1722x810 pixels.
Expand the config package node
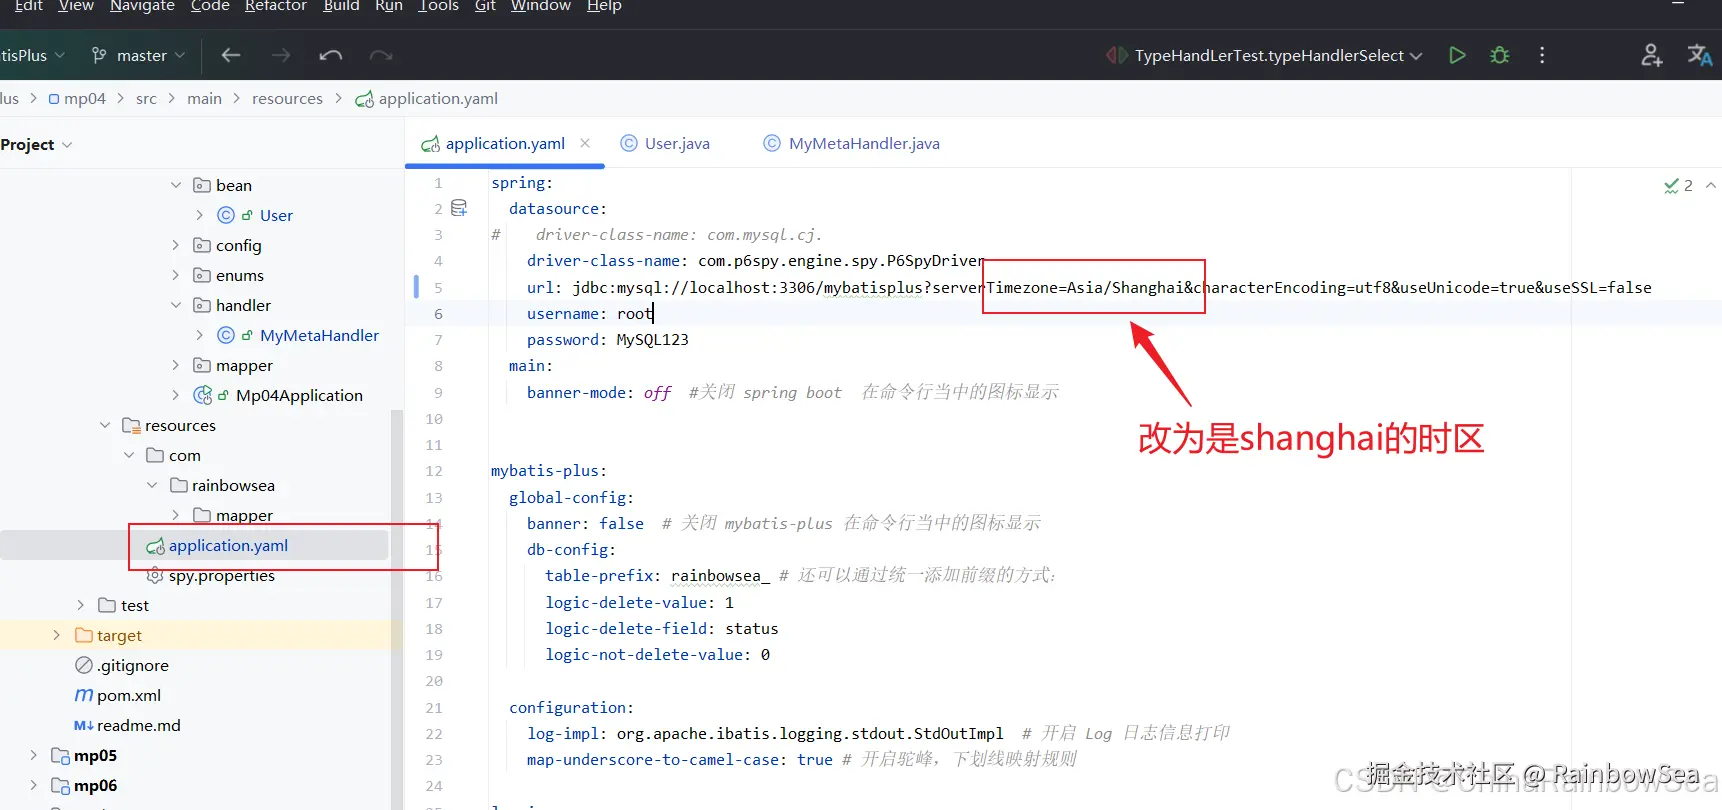pos(176,245)
